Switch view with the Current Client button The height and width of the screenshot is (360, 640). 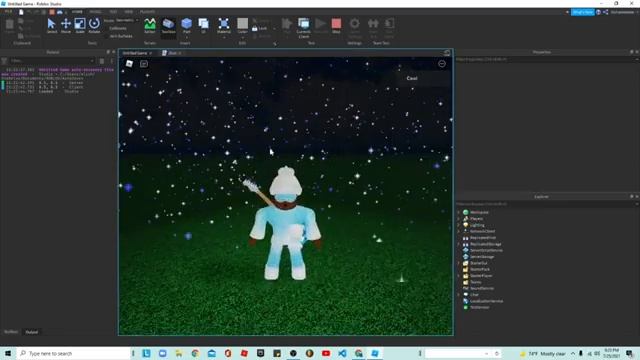click(x=304, y=28)
